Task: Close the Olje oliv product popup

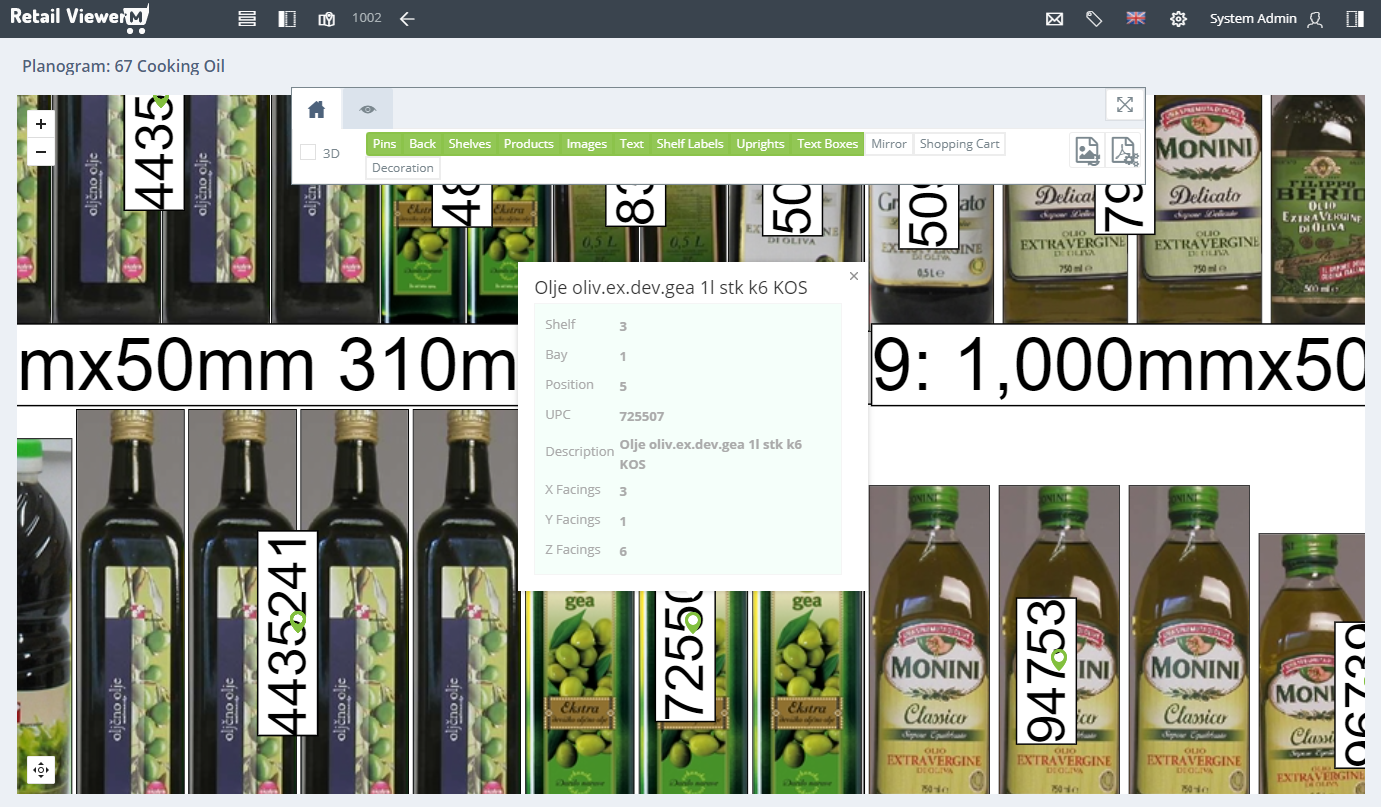Action: (854, 276)
